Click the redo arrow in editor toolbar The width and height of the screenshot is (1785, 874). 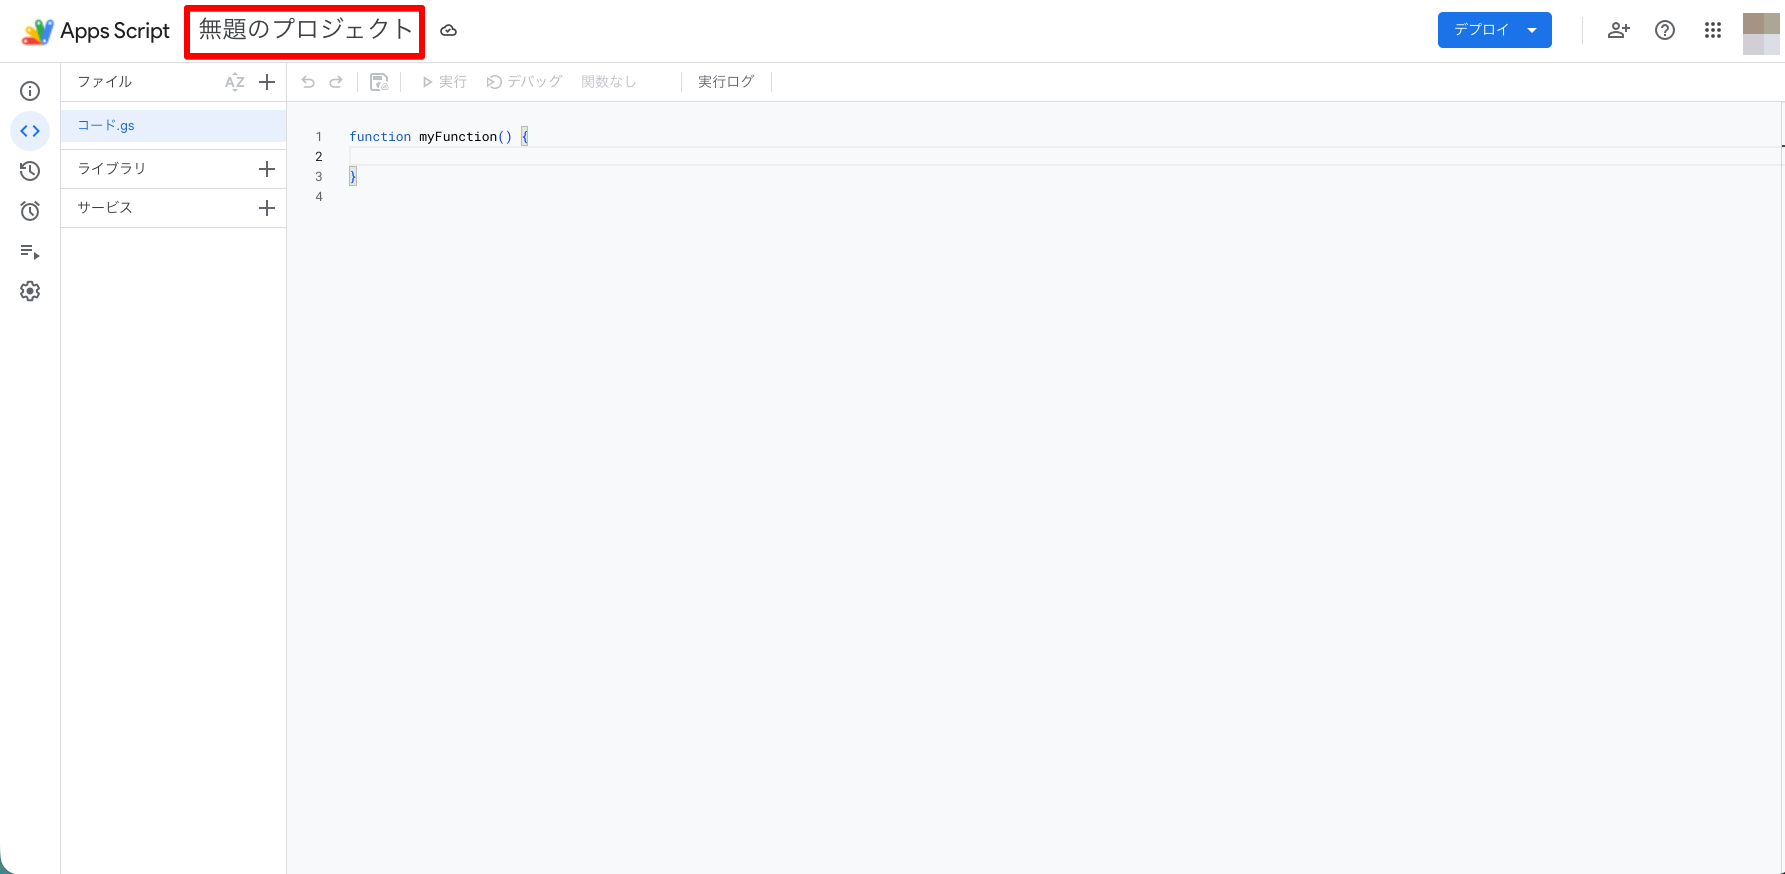(336, 82)
